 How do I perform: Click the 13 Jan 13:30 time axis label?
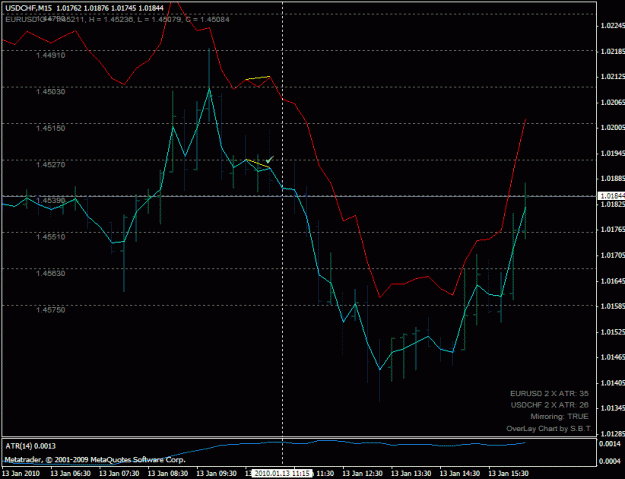(x=411, y=473)
